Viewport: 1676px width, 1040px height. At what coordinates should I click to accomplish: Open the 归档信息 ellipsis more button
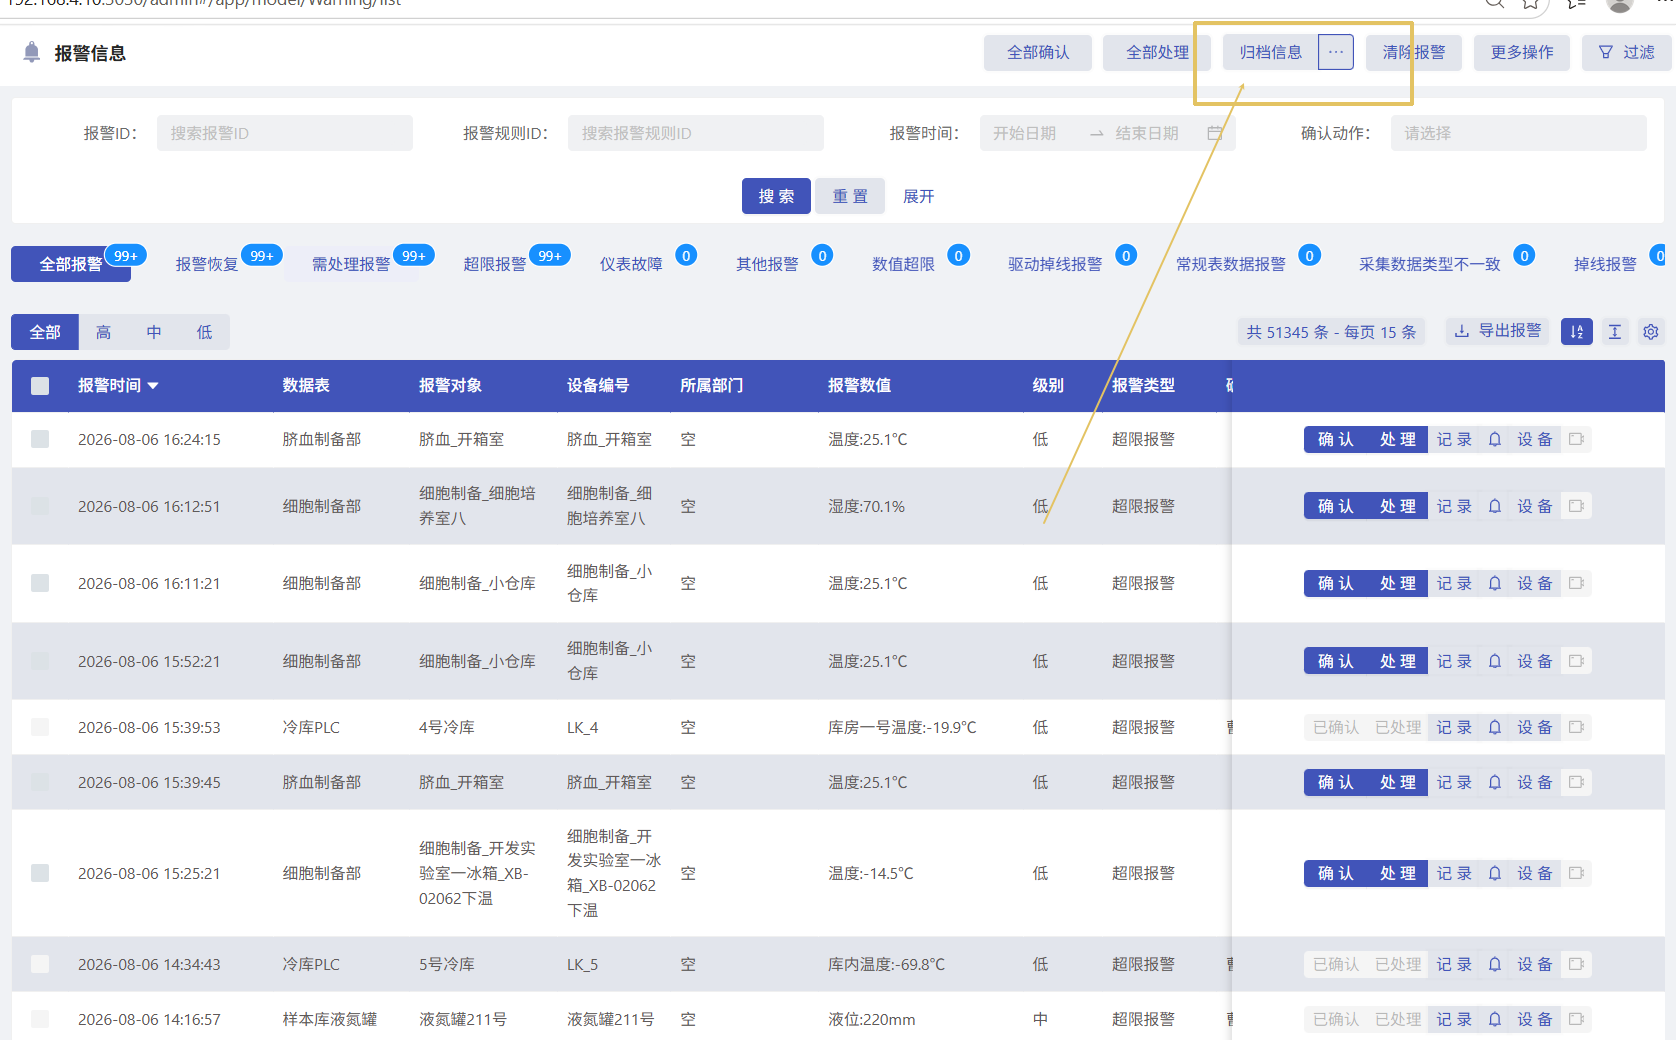coord(1336,52)
